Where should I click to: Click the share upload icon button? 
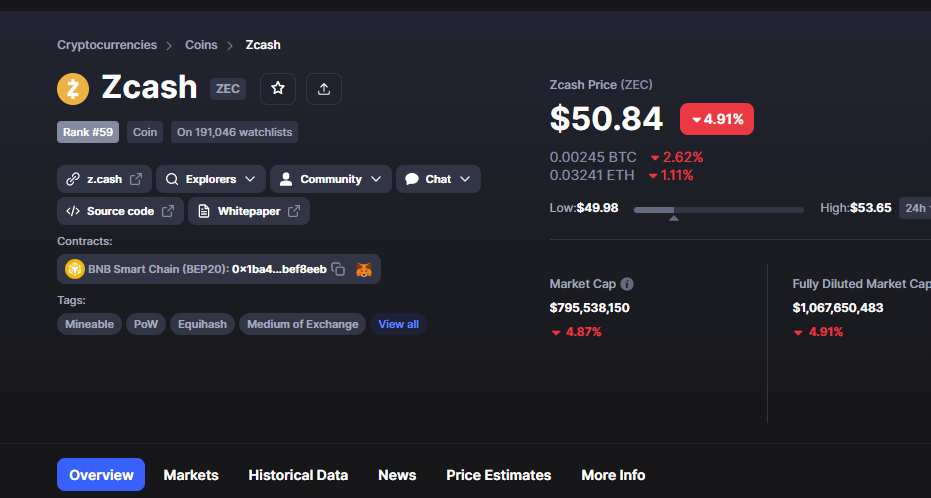[x=324, y=89]
